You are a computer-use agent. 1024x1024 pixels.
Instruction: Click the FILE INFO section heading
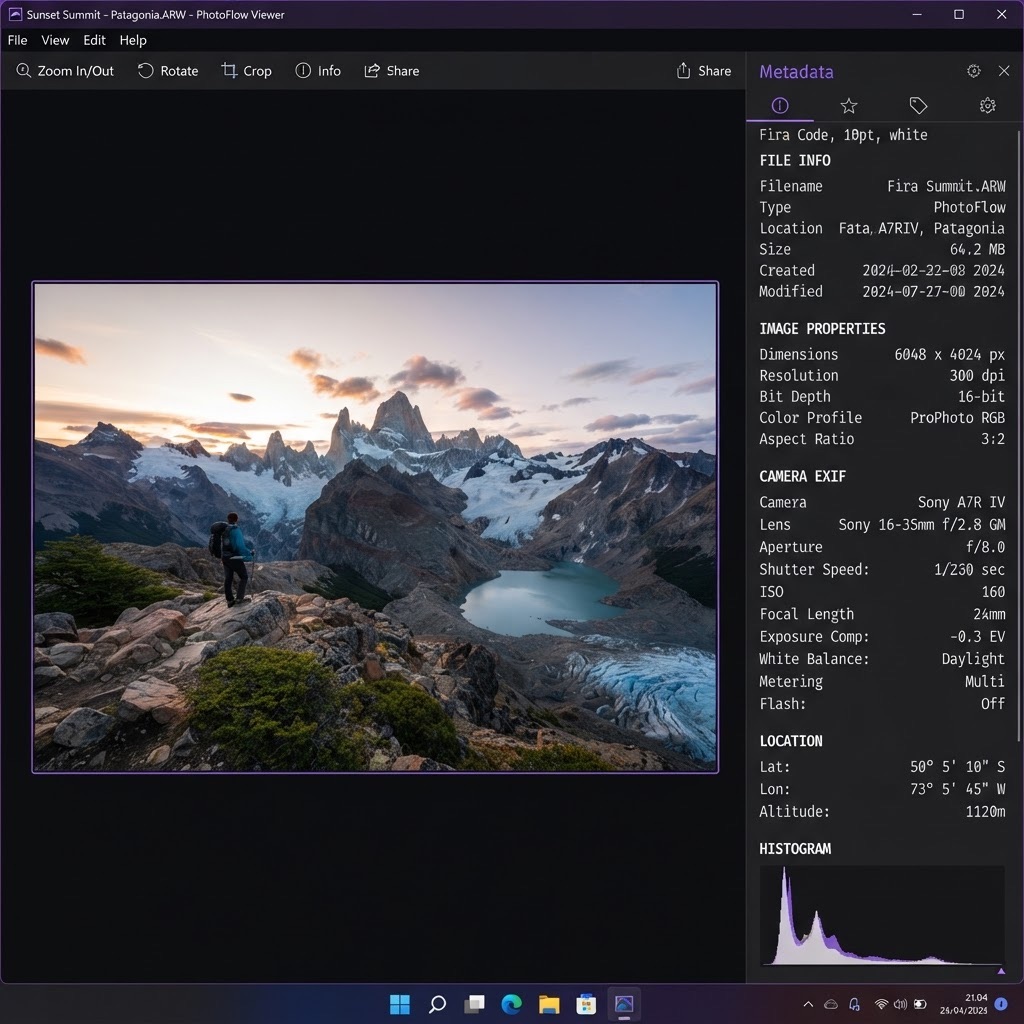coord(795,161)
